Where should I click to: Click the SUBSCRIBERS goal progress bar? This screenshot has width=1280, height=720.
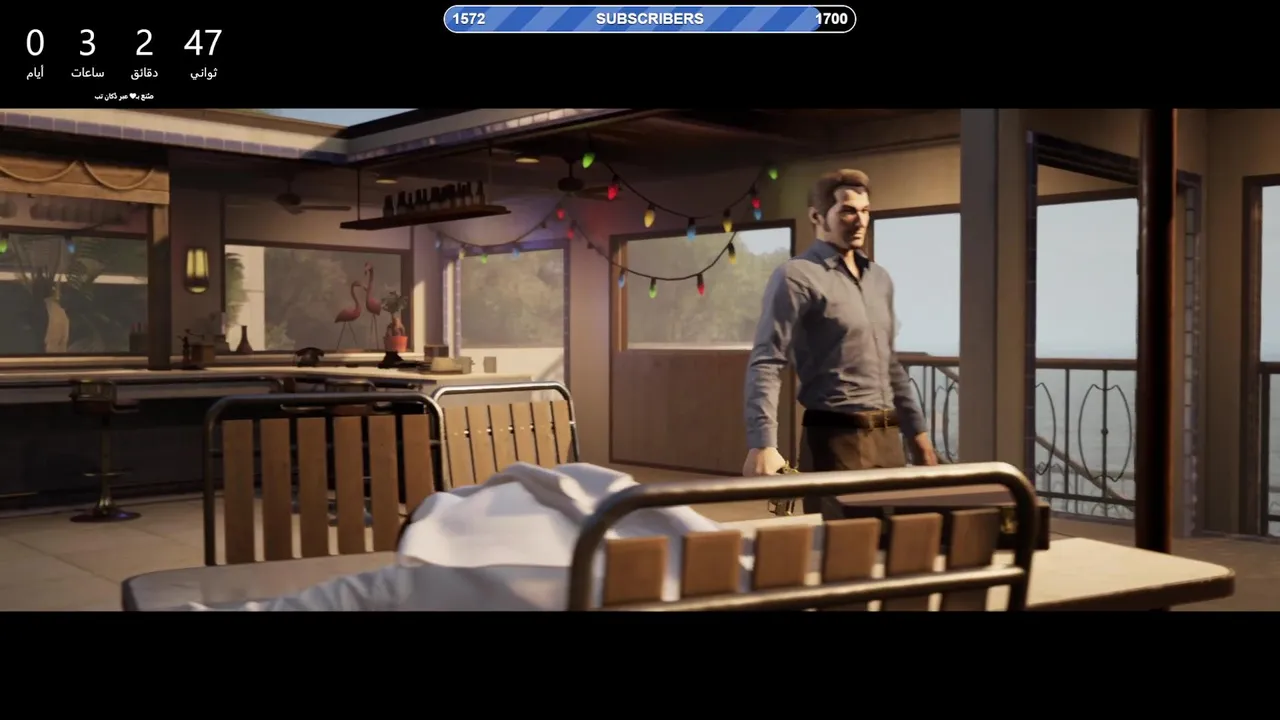[x=650, y=19]
